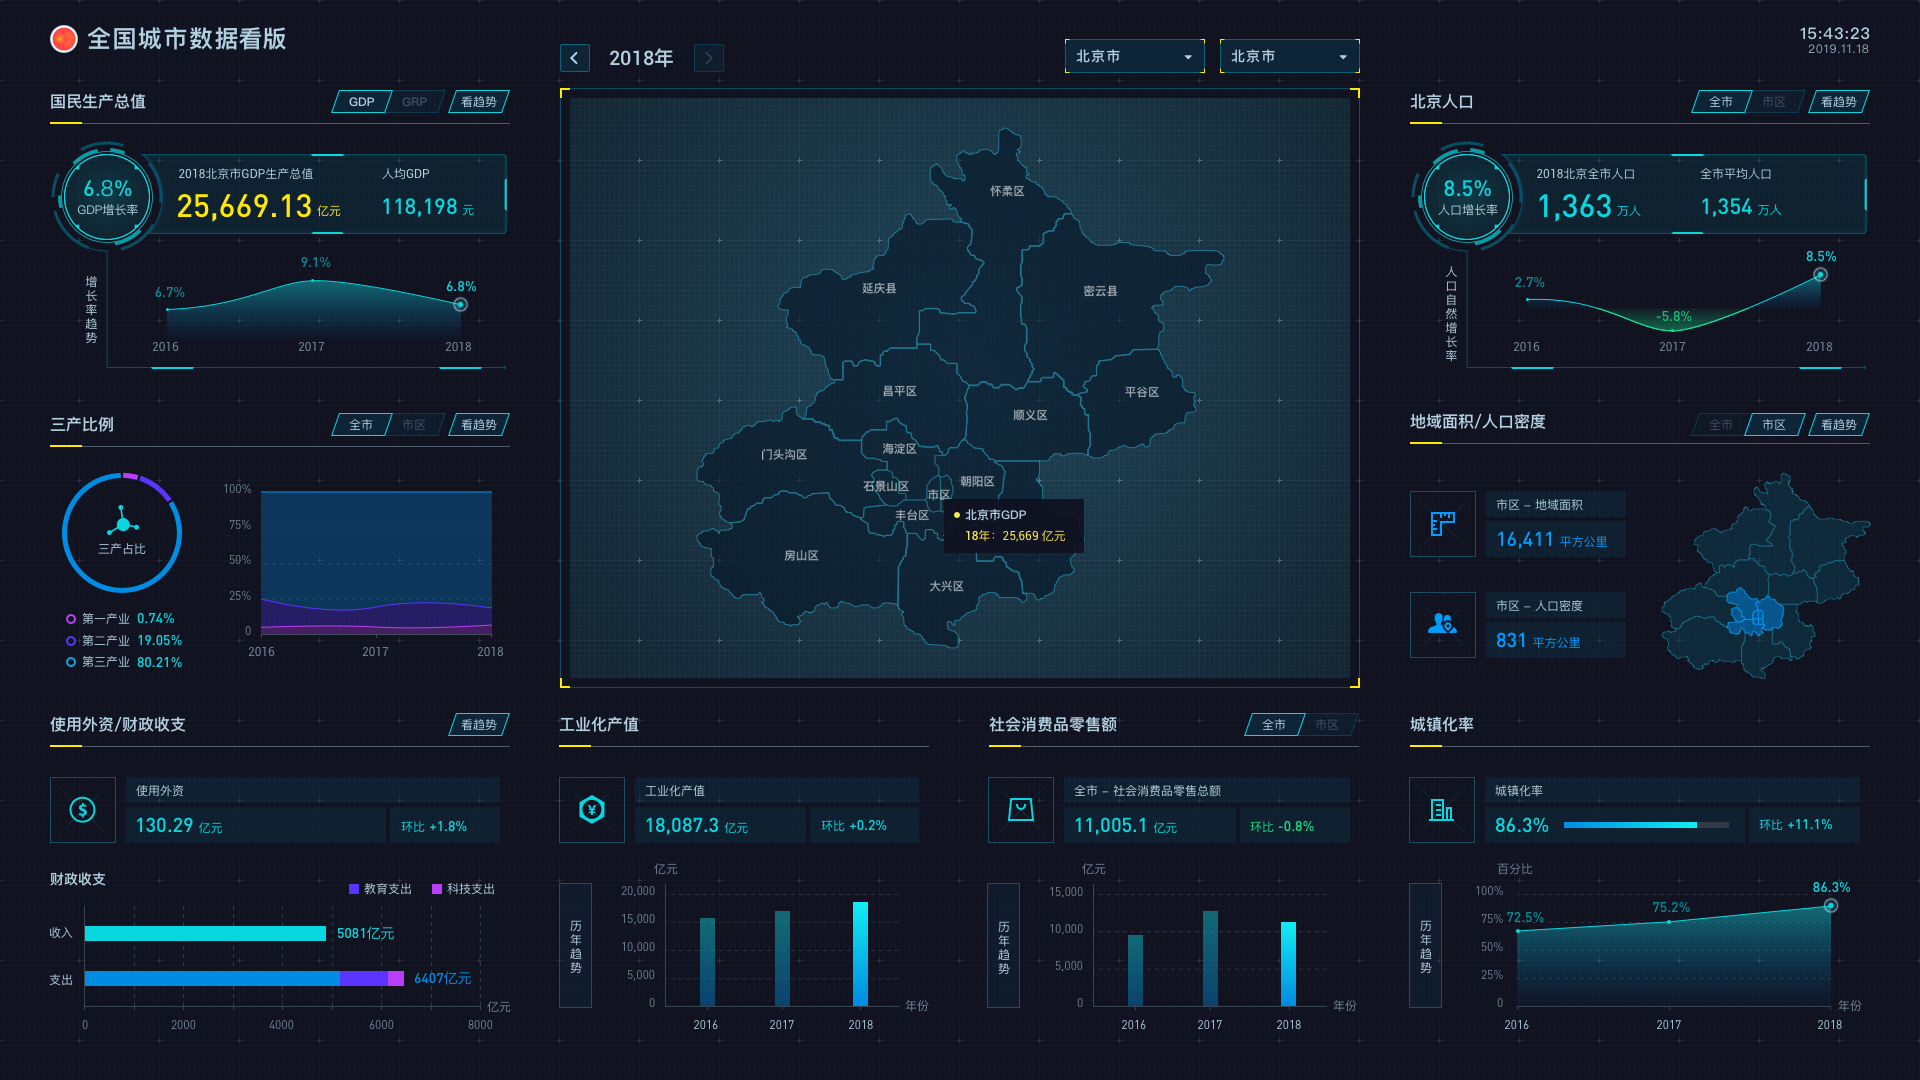
Task: Click the yen hexagon industrial output icon
Action: pyautogui.click(x=591, y=810)
